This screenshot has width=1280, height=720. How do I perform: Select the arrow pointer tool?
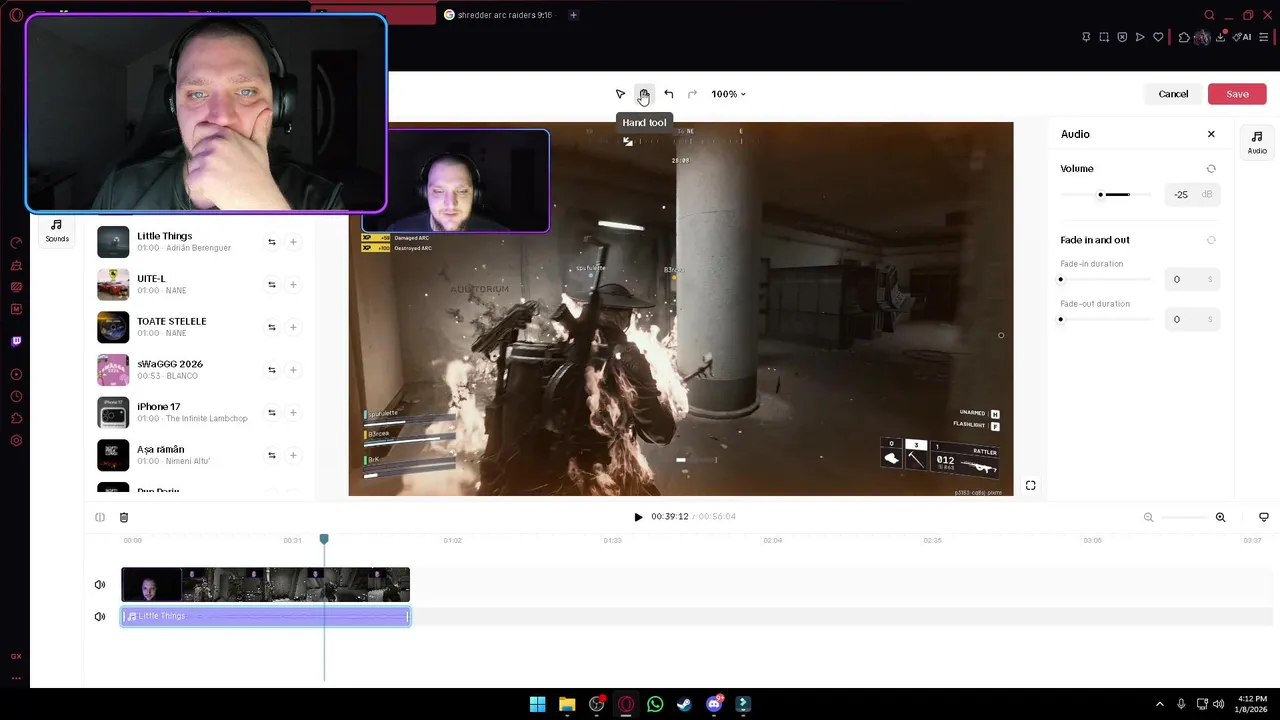620,94
